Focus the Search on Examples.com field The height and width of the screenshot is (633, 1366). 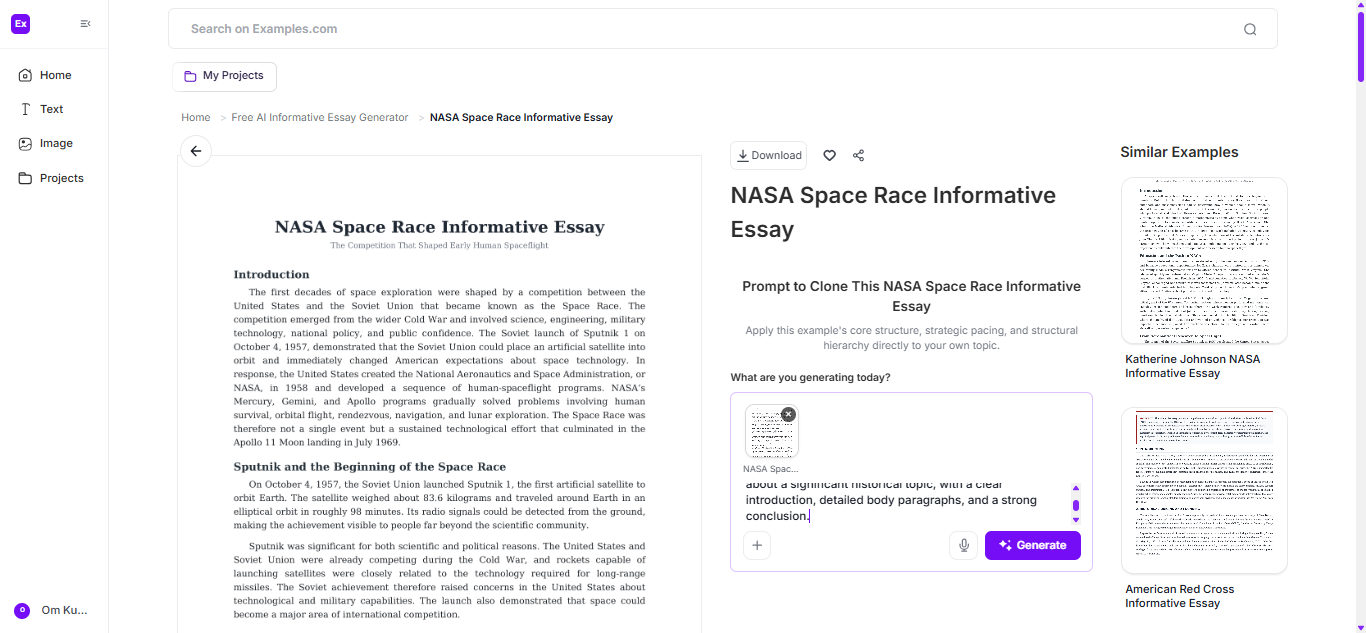tap(722, 29)
